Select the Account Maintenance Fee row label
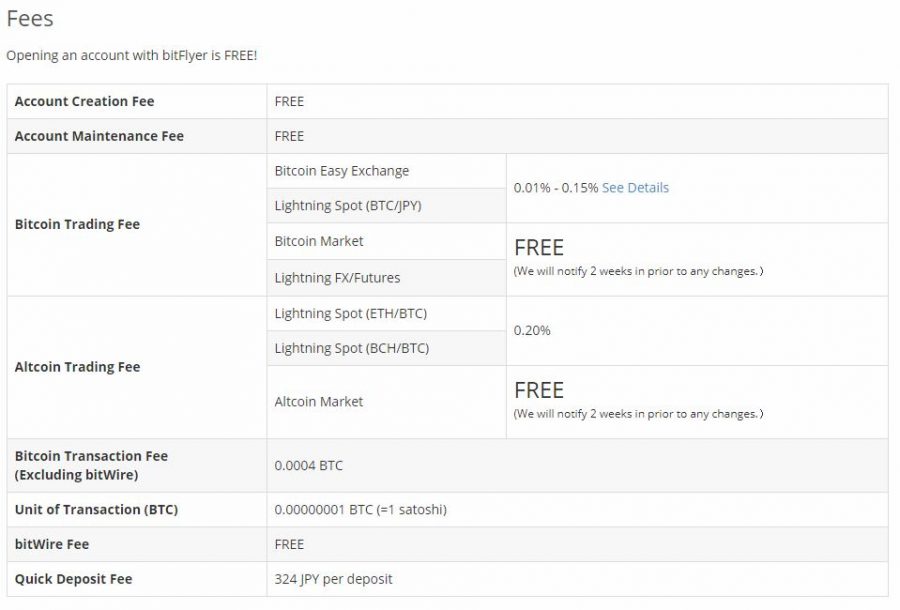The height and width of the screenshot is (610, 900). click(99, 136)
